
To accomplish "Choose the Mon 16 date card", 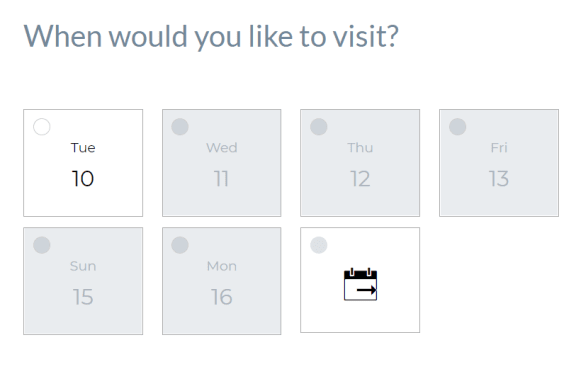I will pos(222,281).
